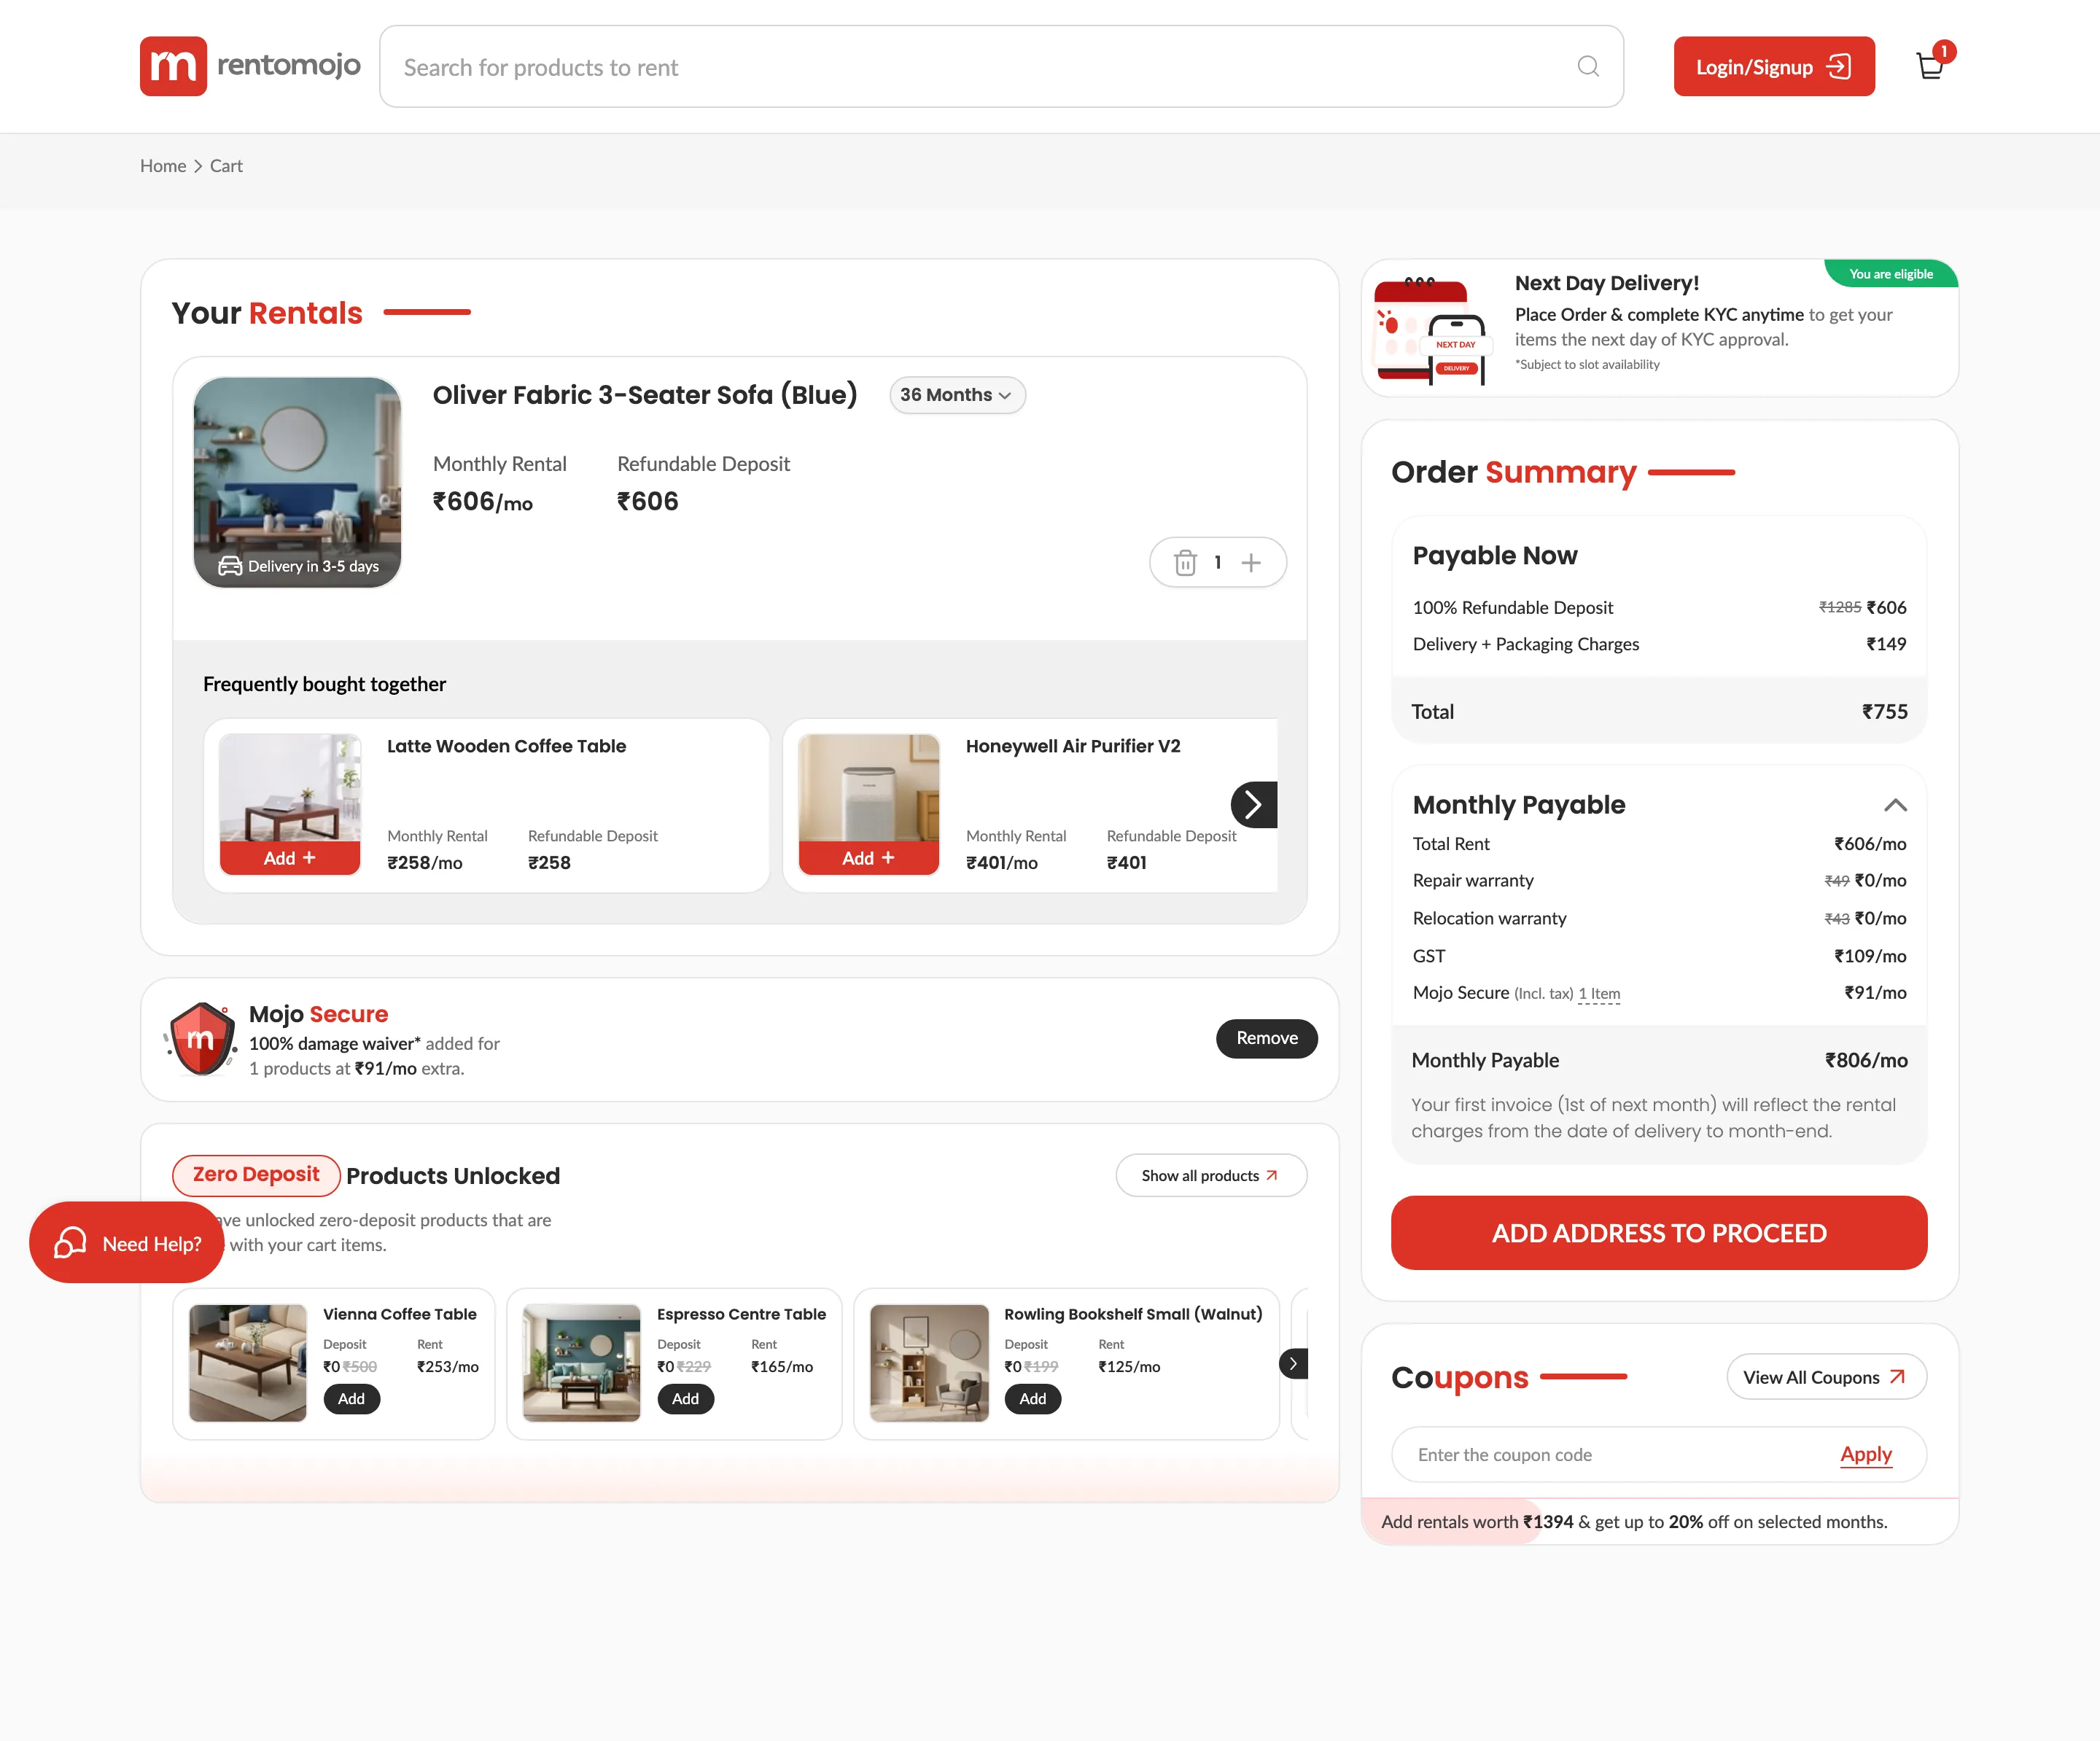Add Honeywell Air Purifier V2
The width and height of the screenshot is (2100, 1741).
click(x=868, y=858)
